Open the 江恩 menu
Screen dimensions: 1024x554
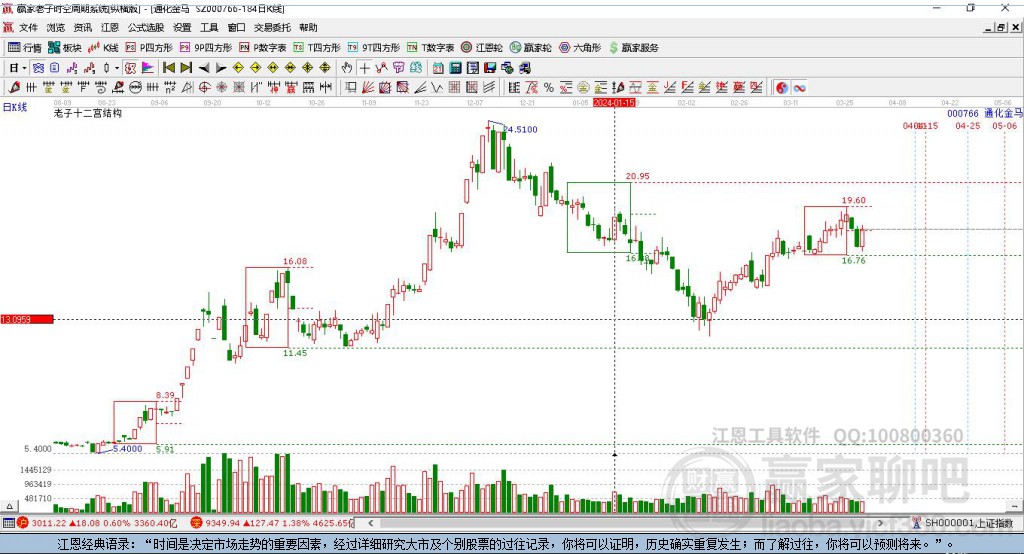(x=110, y=27)
